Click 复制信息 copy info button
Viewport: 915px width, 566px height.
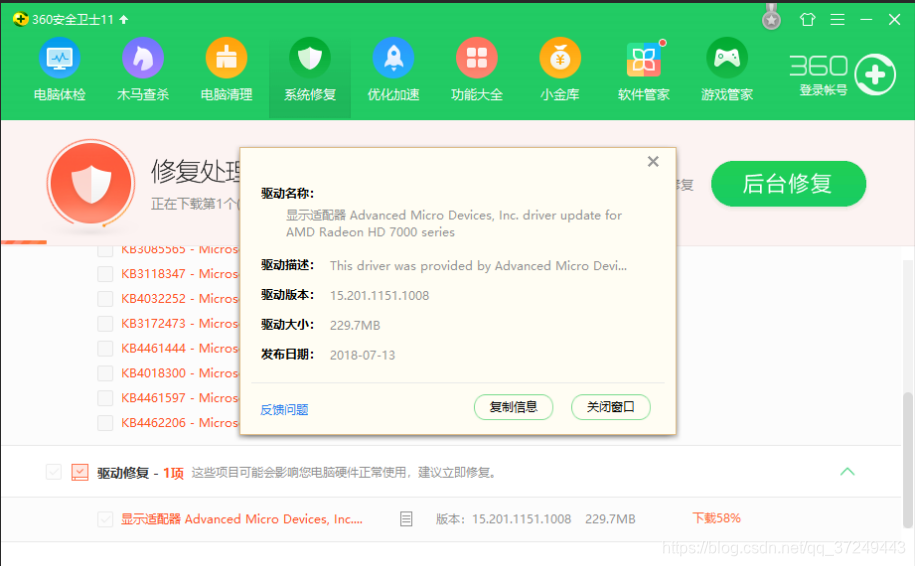[x=514, y=407]
